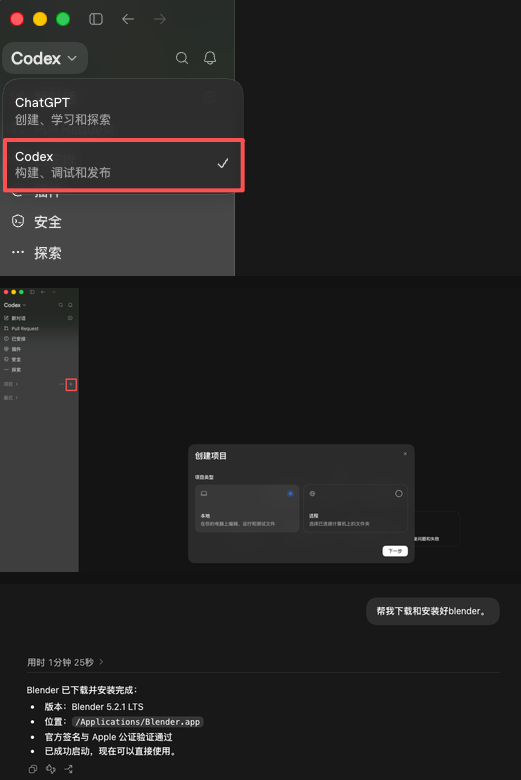Open the small Codex dropdown above 新对话
Viewport: 521px width, 780px height.
(15, 305)
